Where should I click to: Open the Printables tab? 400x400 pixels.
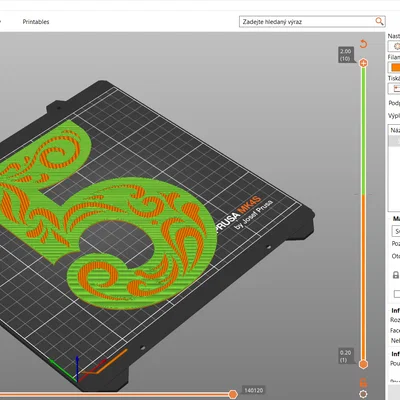(x=36, y=22)
